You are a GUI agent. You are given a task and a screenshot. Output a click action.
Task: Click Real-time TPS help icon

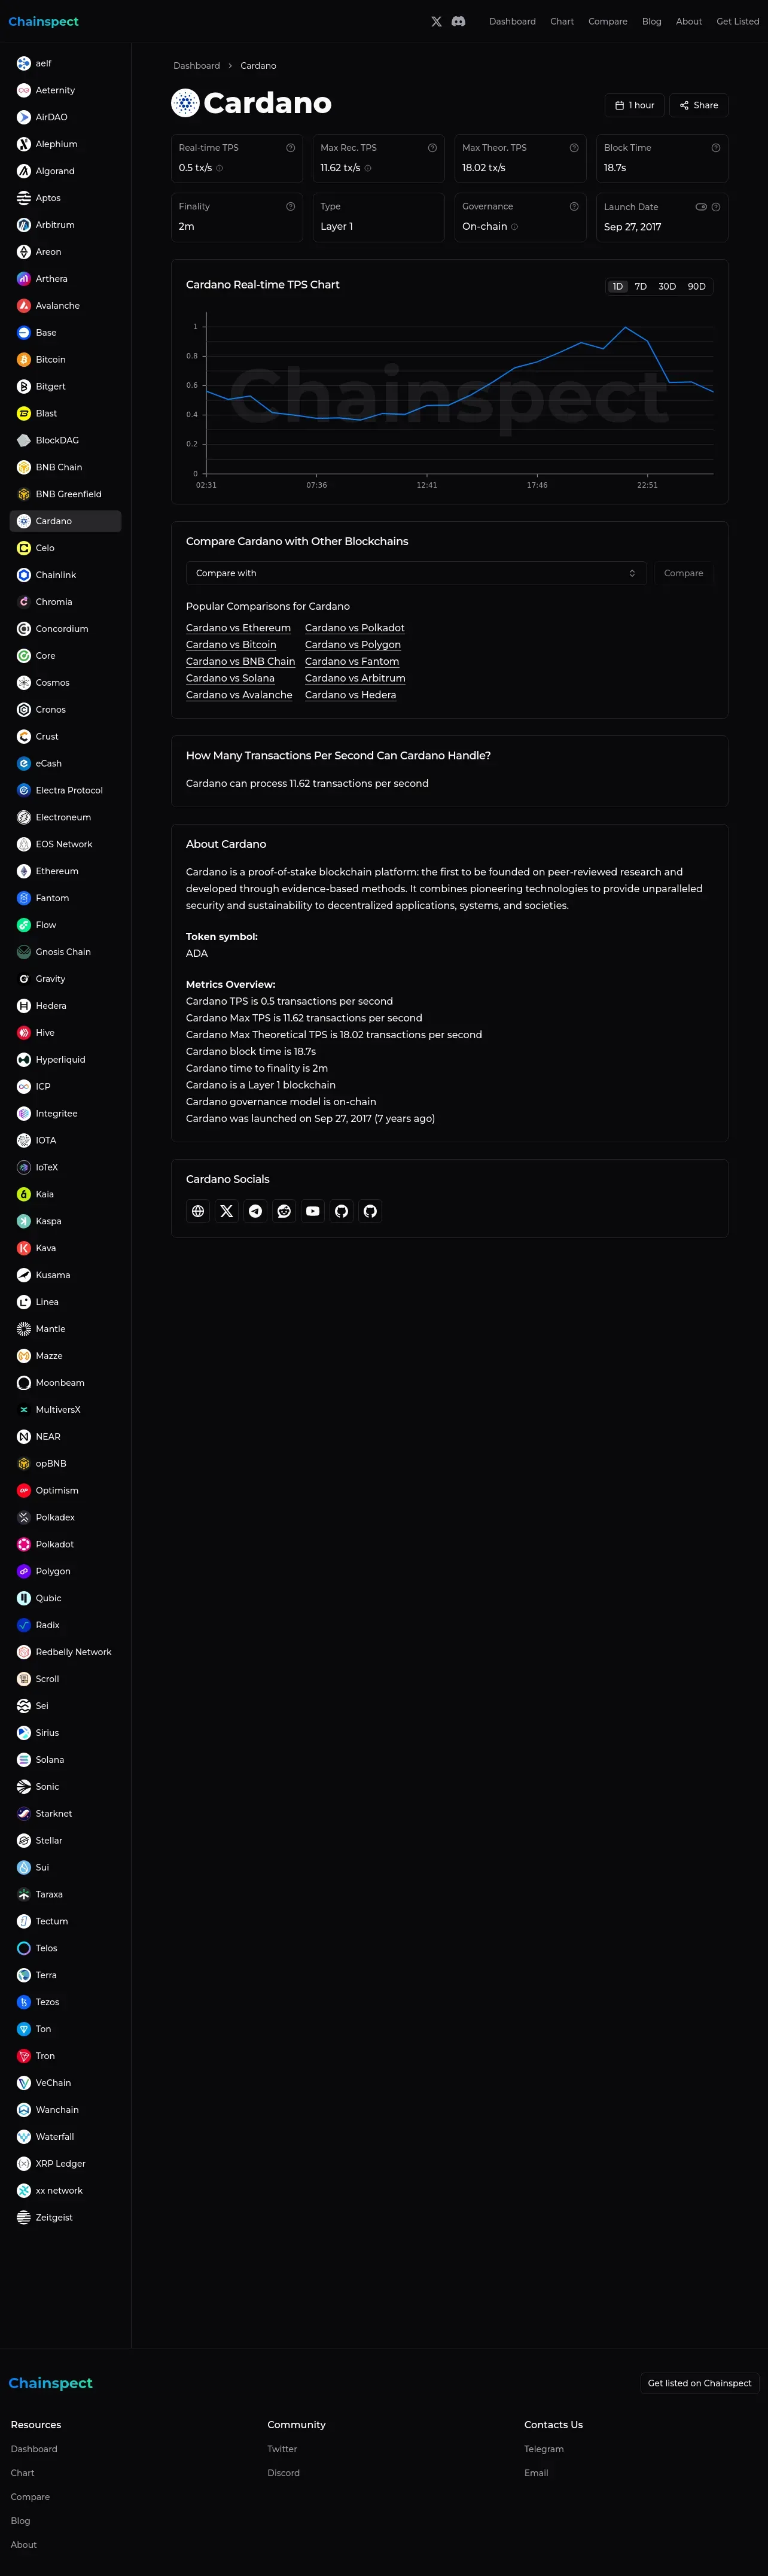coord(290,148)
